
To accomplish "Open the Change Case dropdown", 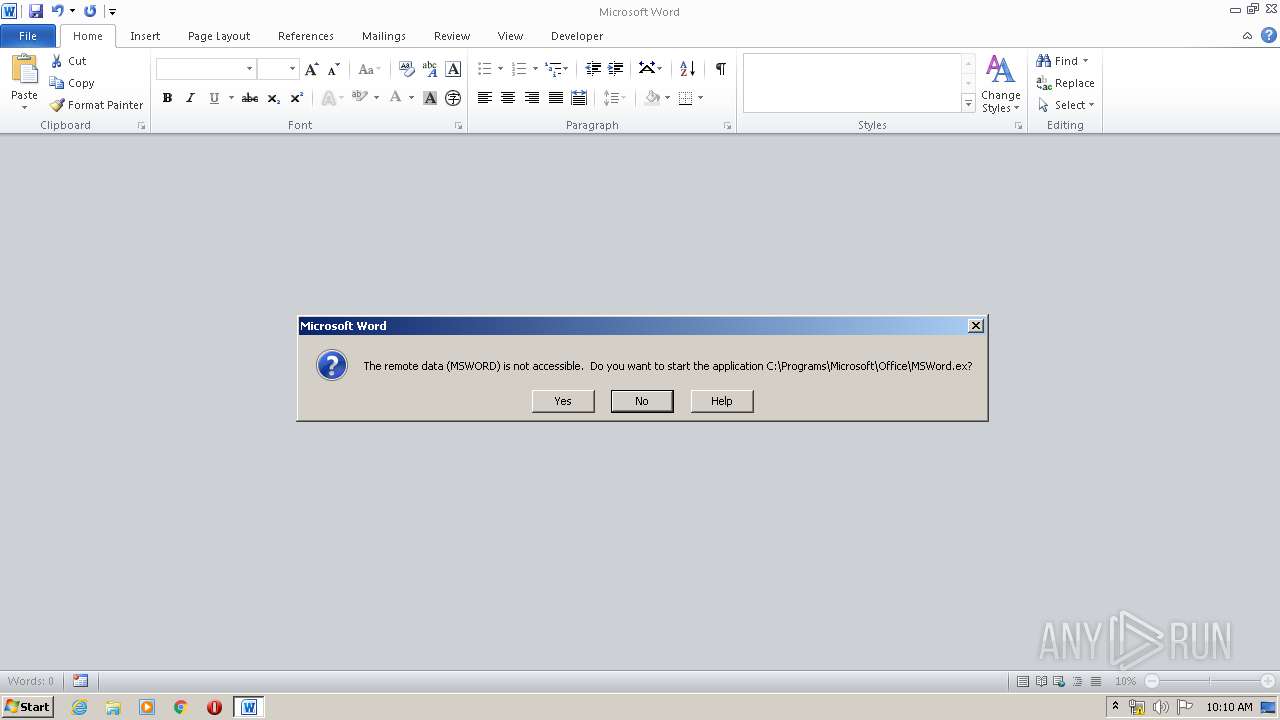I will click(x=369, y=69).
